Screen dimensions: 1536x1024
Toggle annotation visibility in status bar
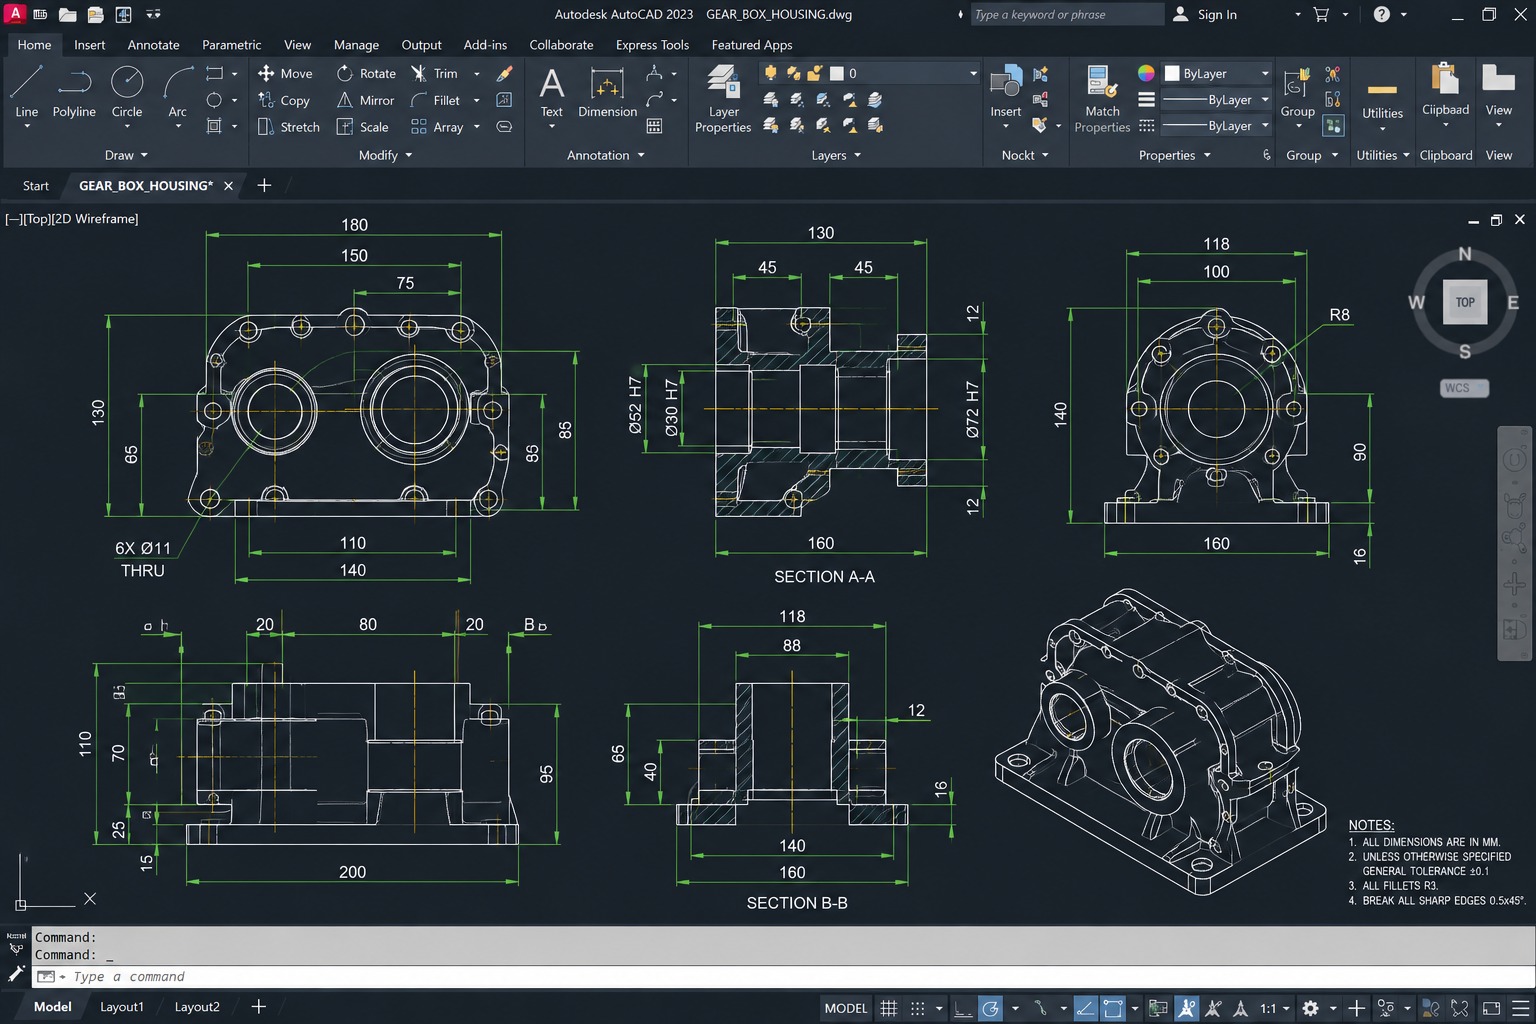pyautogui.click(x=1186, y=1008)
